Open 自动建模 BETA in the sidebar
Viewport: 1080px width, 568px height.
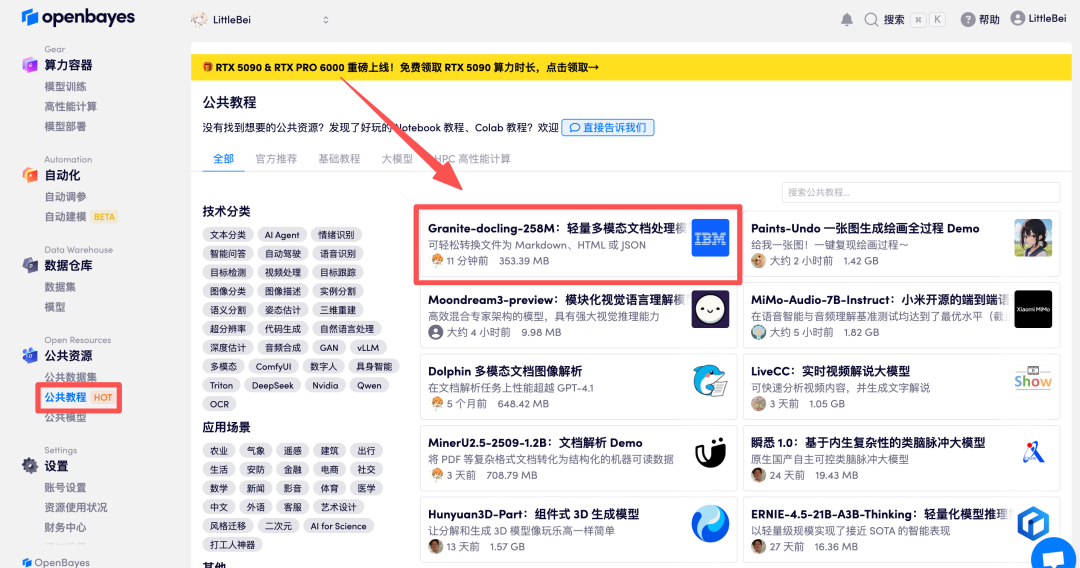pos(81,217)
